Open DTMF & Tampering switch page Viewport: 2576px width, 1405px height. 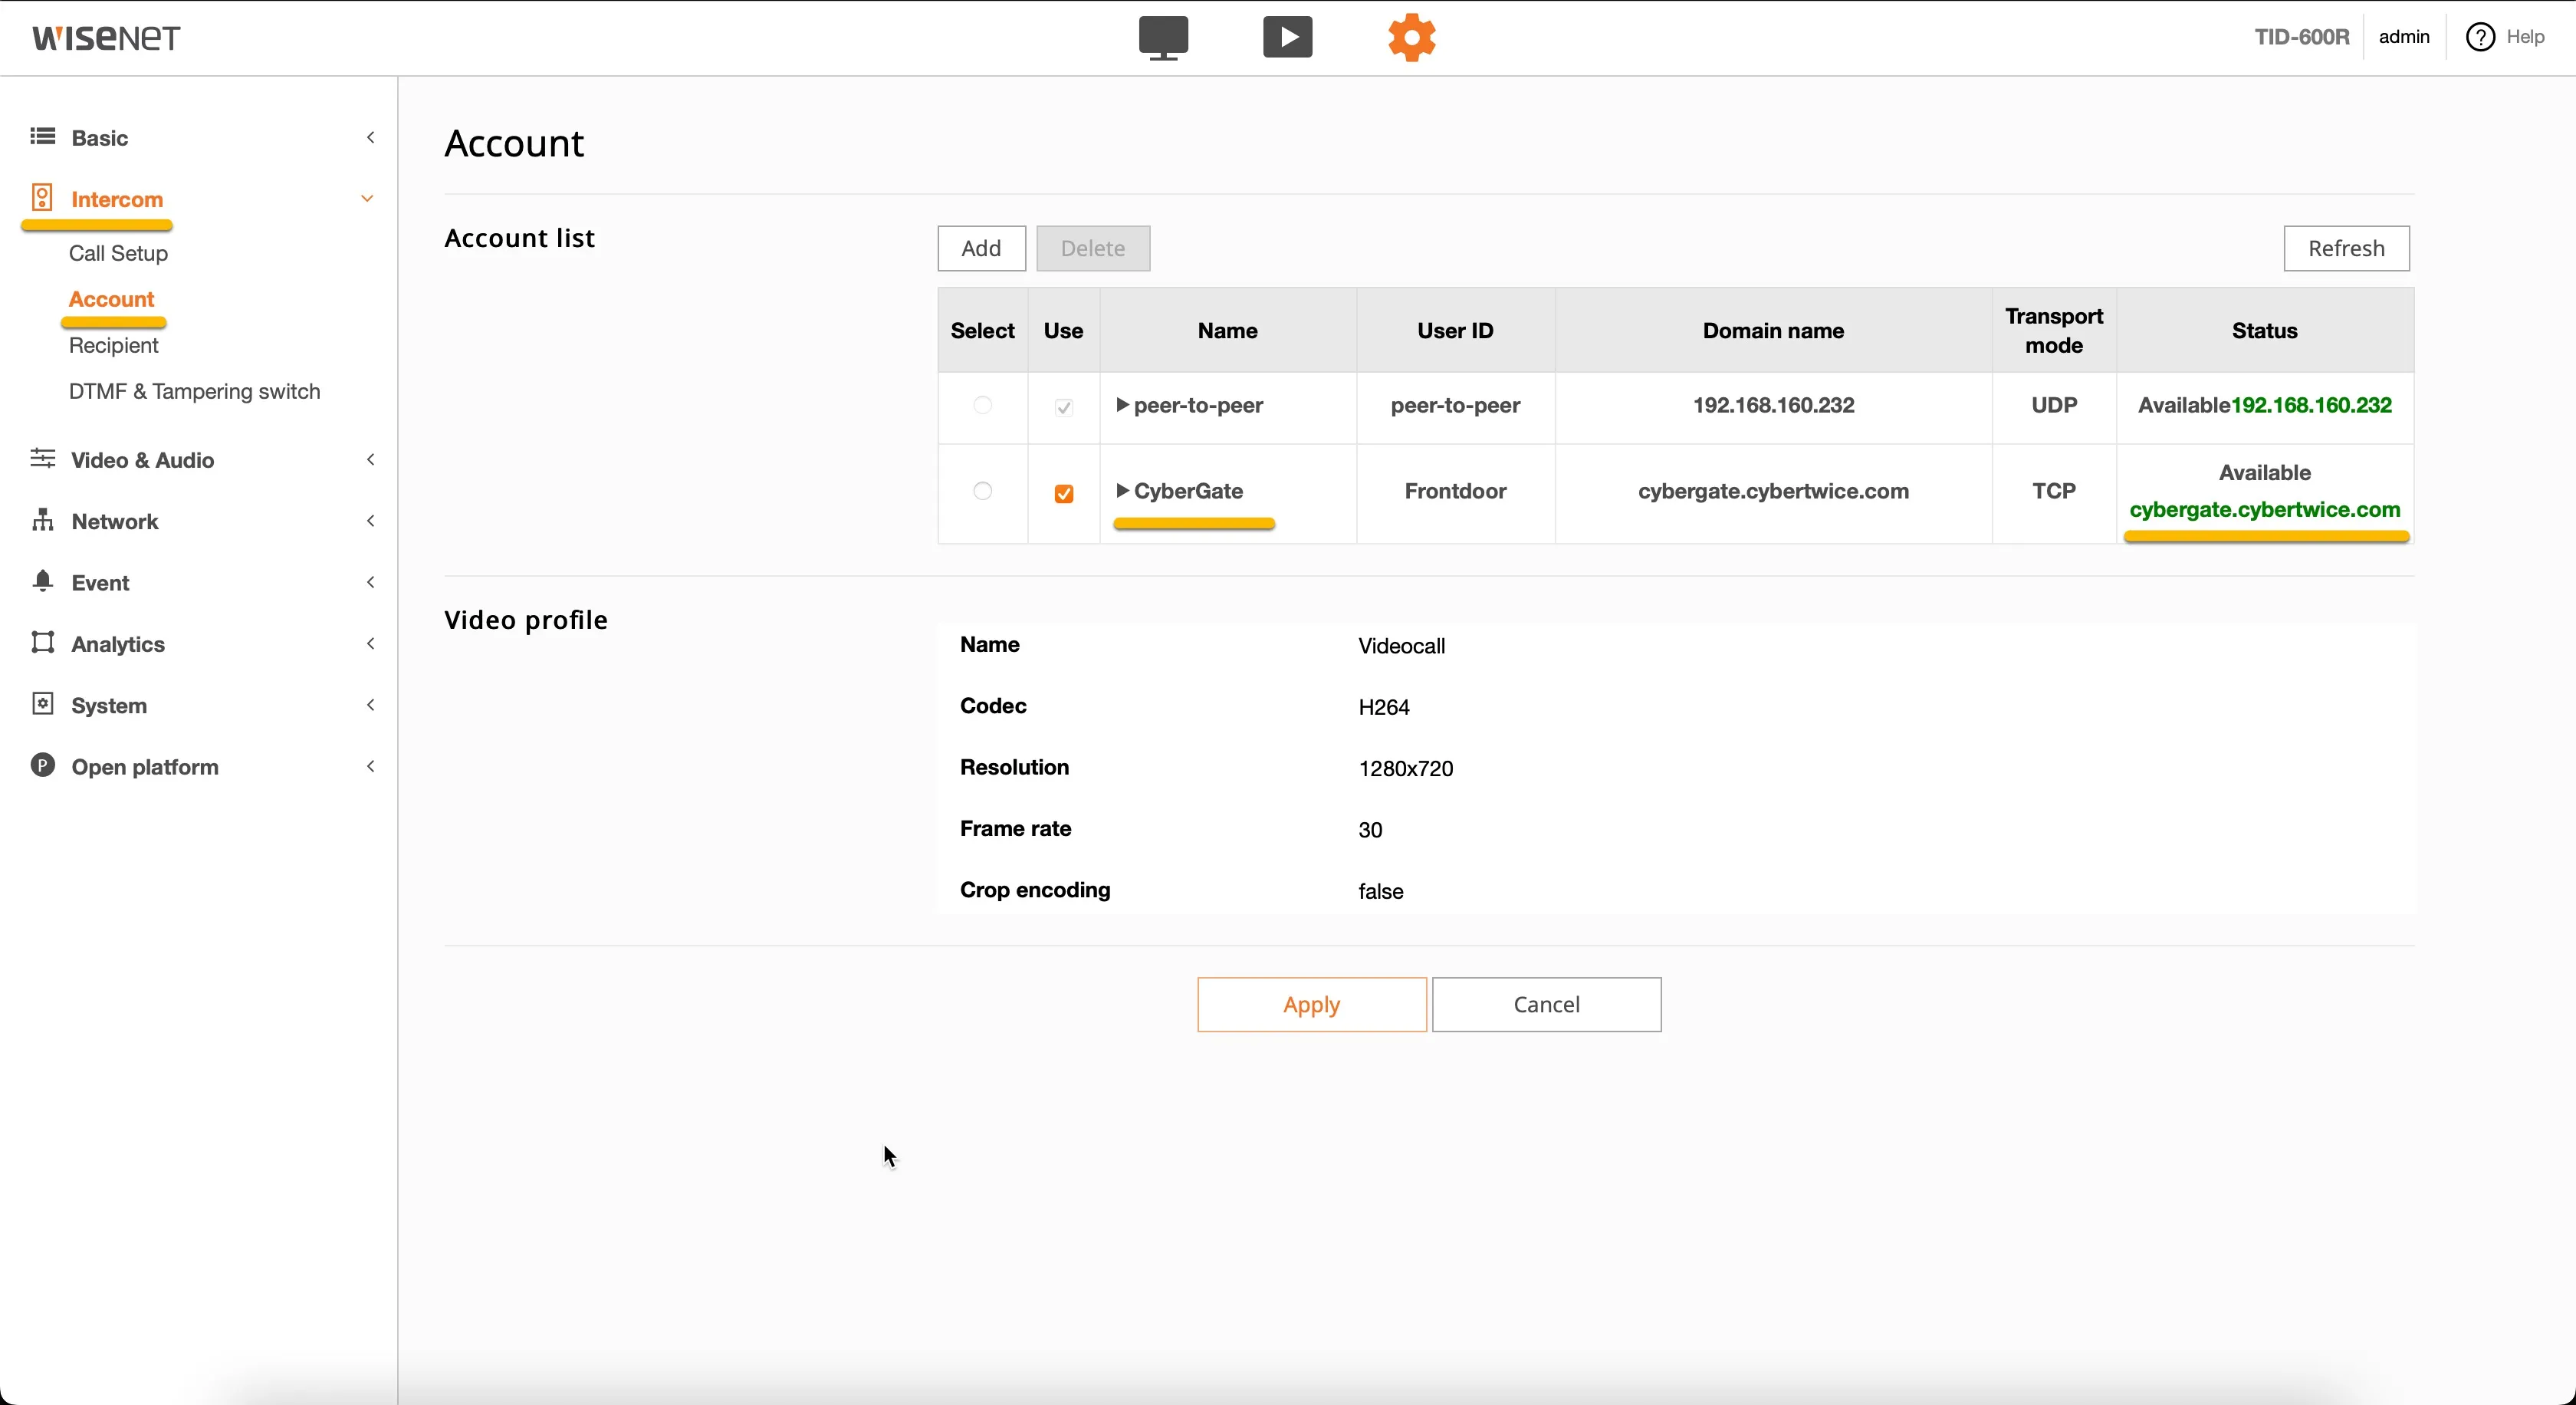point(194,391)
